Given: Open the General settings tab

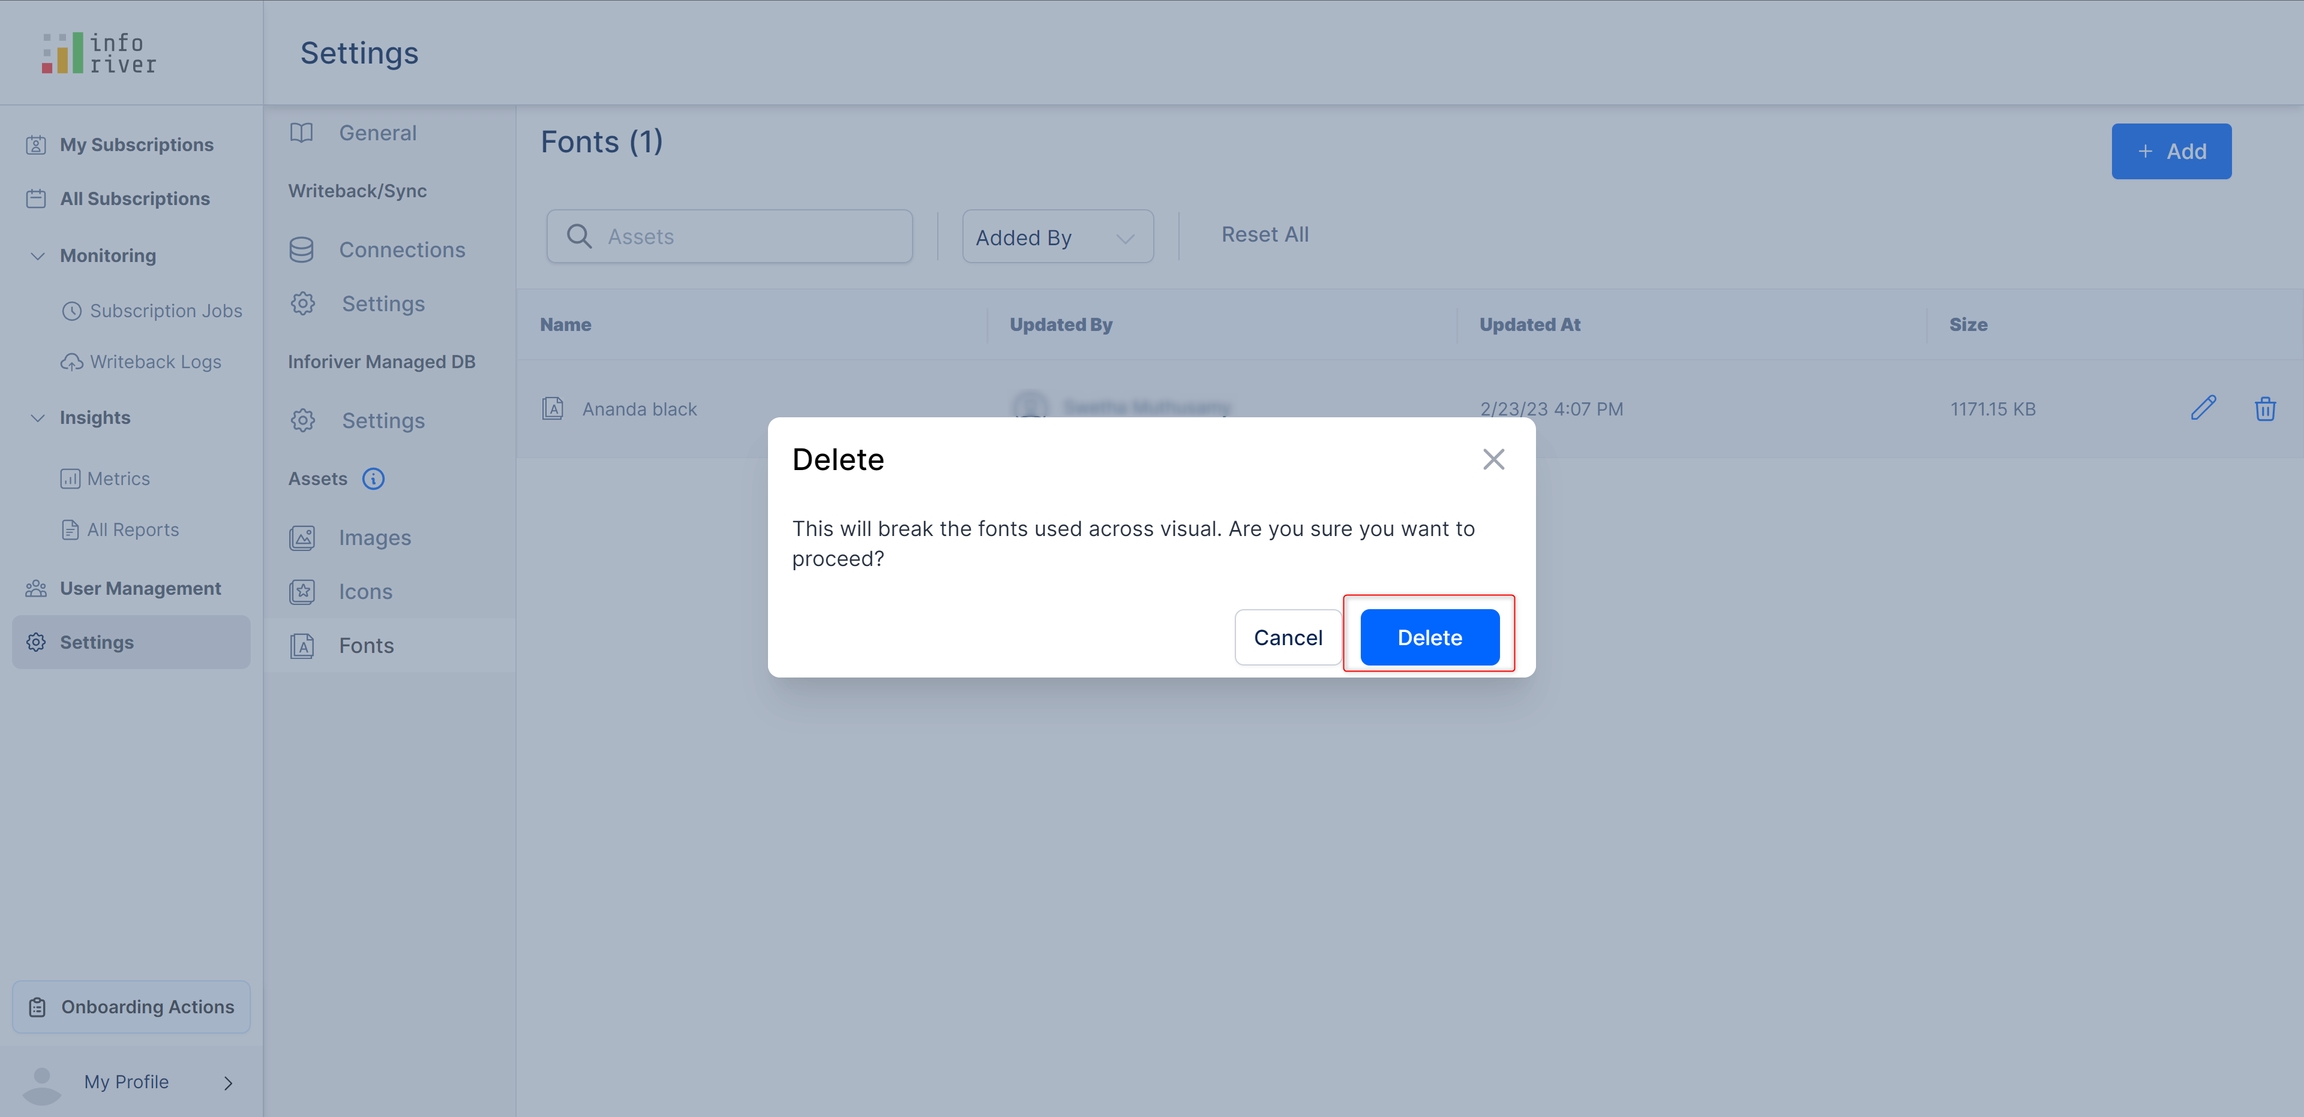Looking at the screenshot, I should [x=377, y=133].
